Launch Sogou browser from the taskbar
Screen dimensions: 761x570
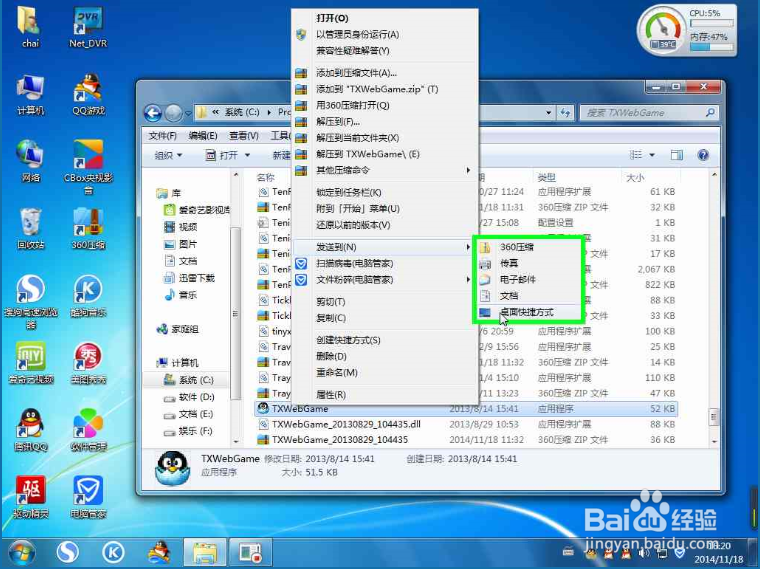click(67, 553)
